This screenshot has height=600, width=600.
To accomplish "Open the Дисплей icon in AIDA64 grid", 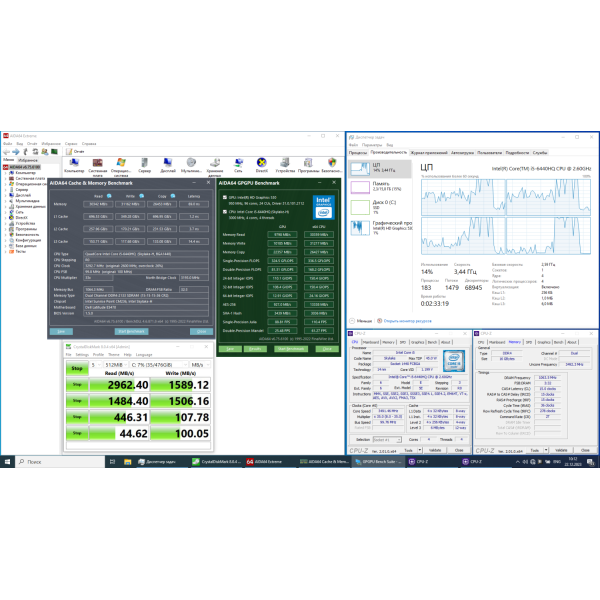I will (x=168, y=163).
